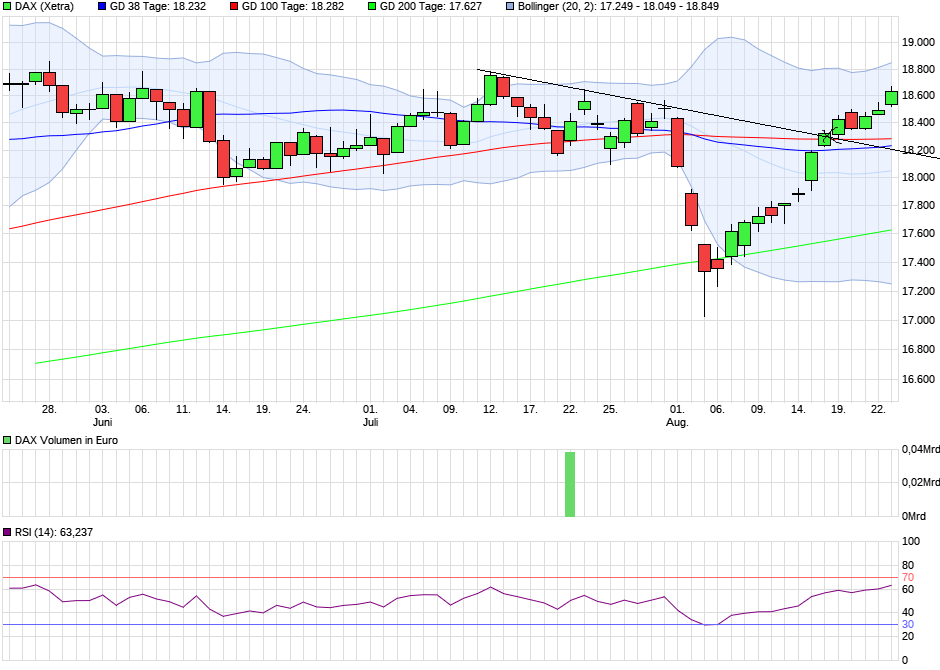
Task: Click the '04.' date axis label
Action: [x=410, y=409]
